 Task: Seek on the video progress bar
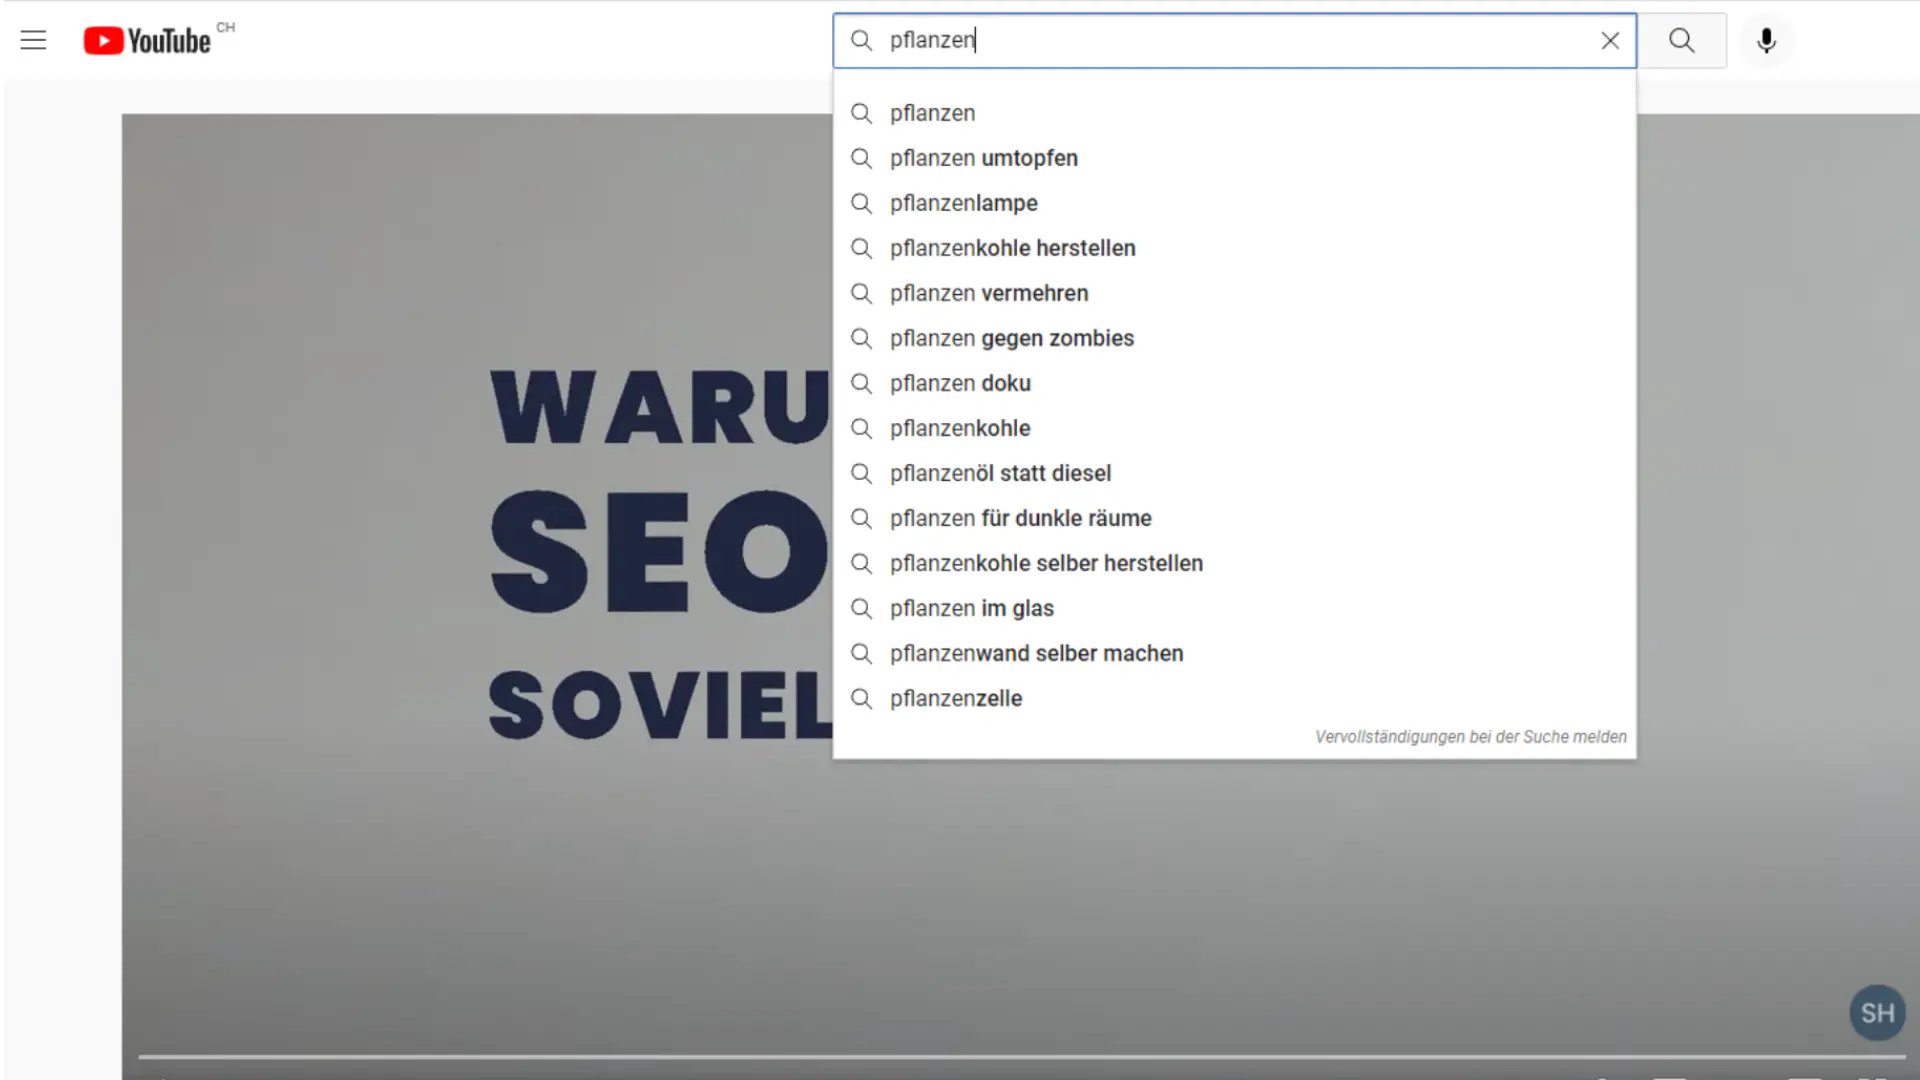[x=1021, y=1056]
